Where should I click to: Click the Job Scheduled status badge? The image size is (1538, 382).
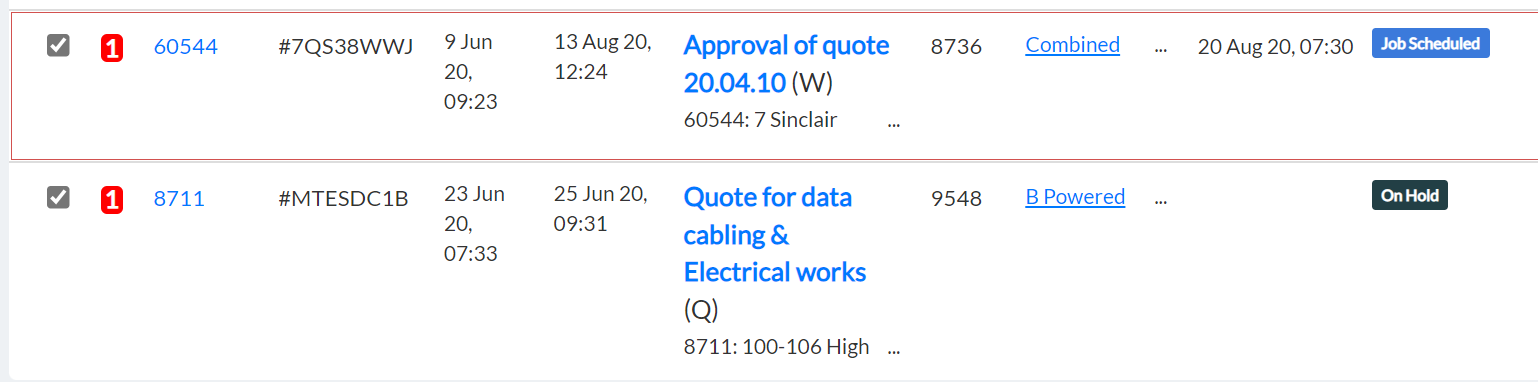pyautogui.click(x=1431, y=43)
